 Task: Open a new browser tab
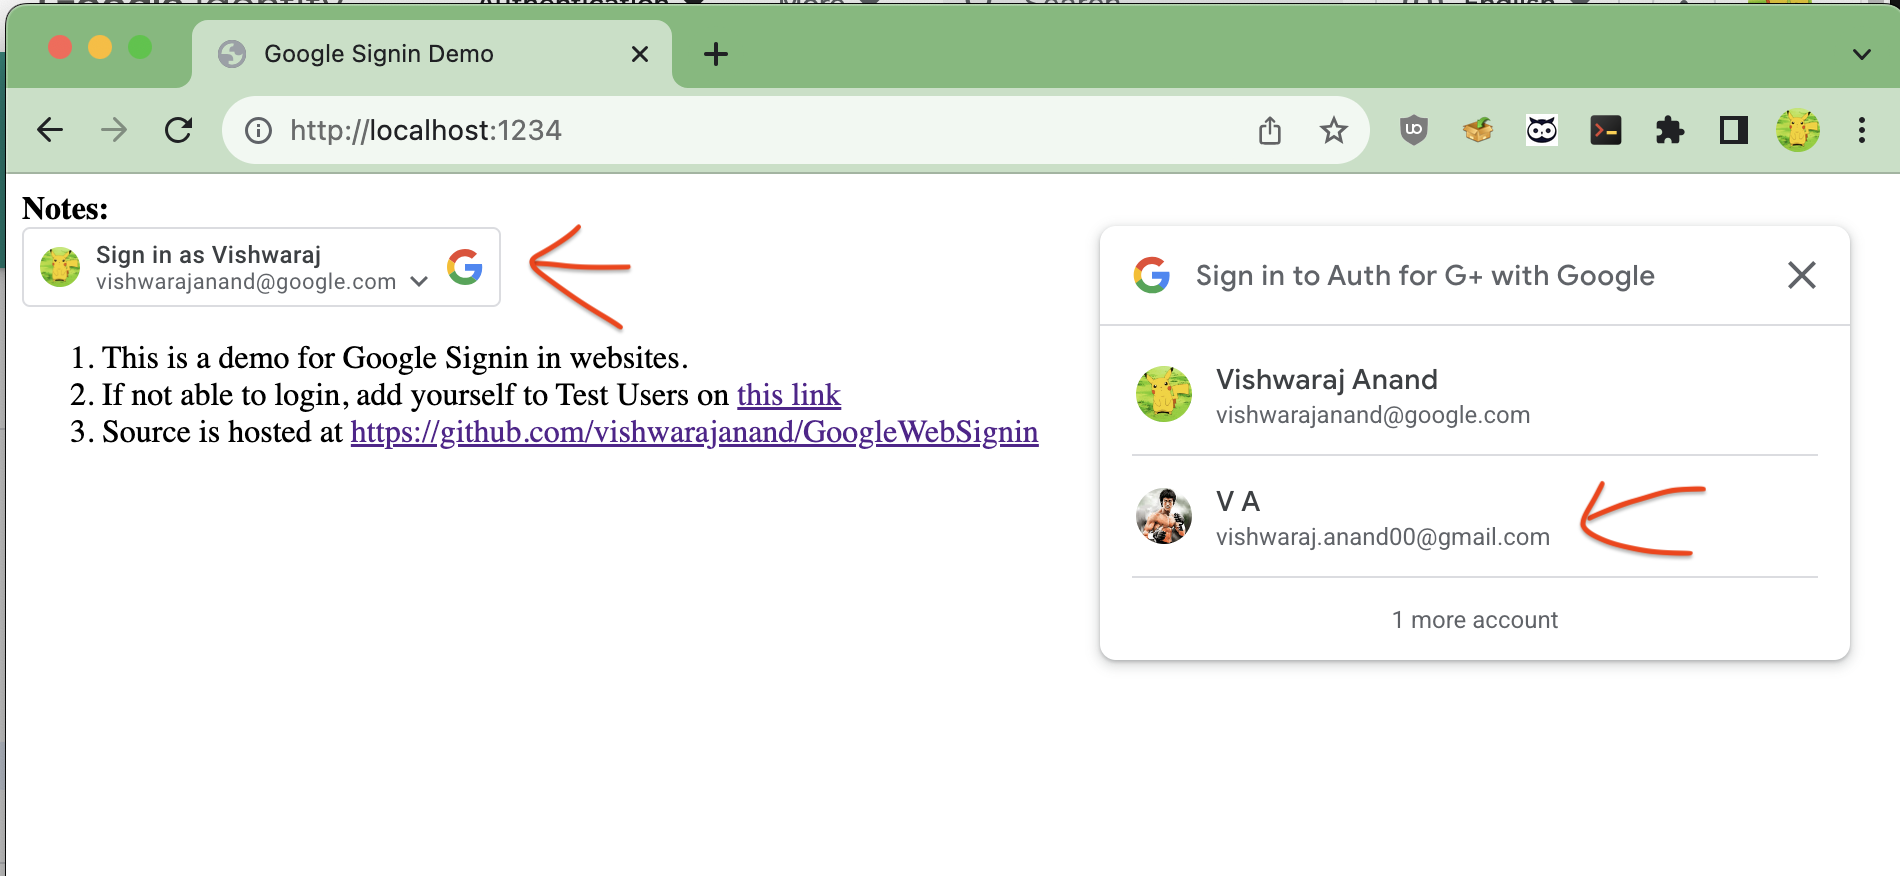point(716,54)
